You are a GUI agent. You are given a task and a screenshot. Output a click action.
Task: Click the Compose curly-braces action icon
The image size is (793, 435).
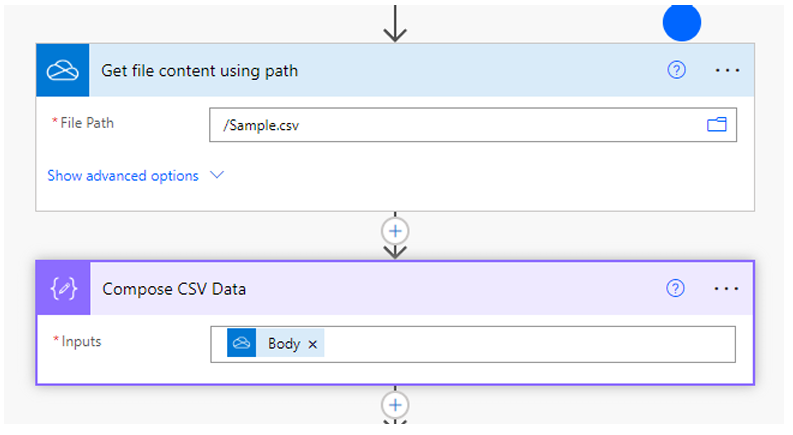pos(64,289)
